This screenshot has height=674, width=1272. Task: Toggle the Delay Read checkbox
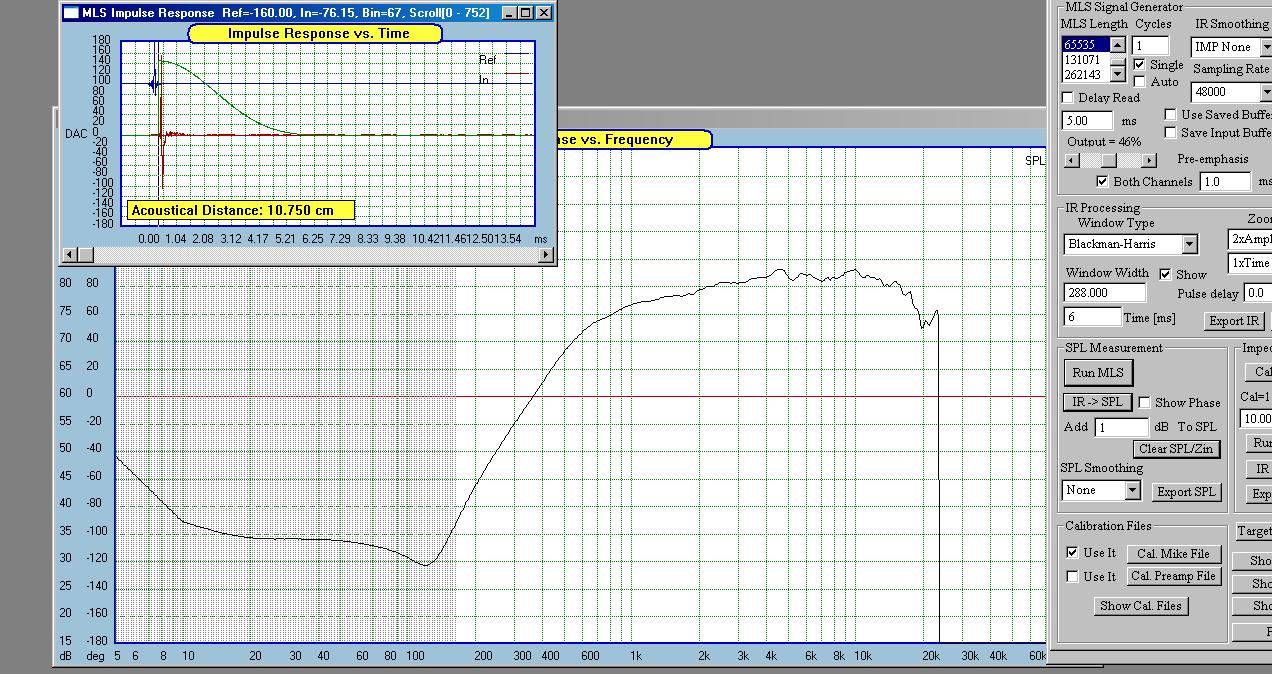click(1067, 98)
